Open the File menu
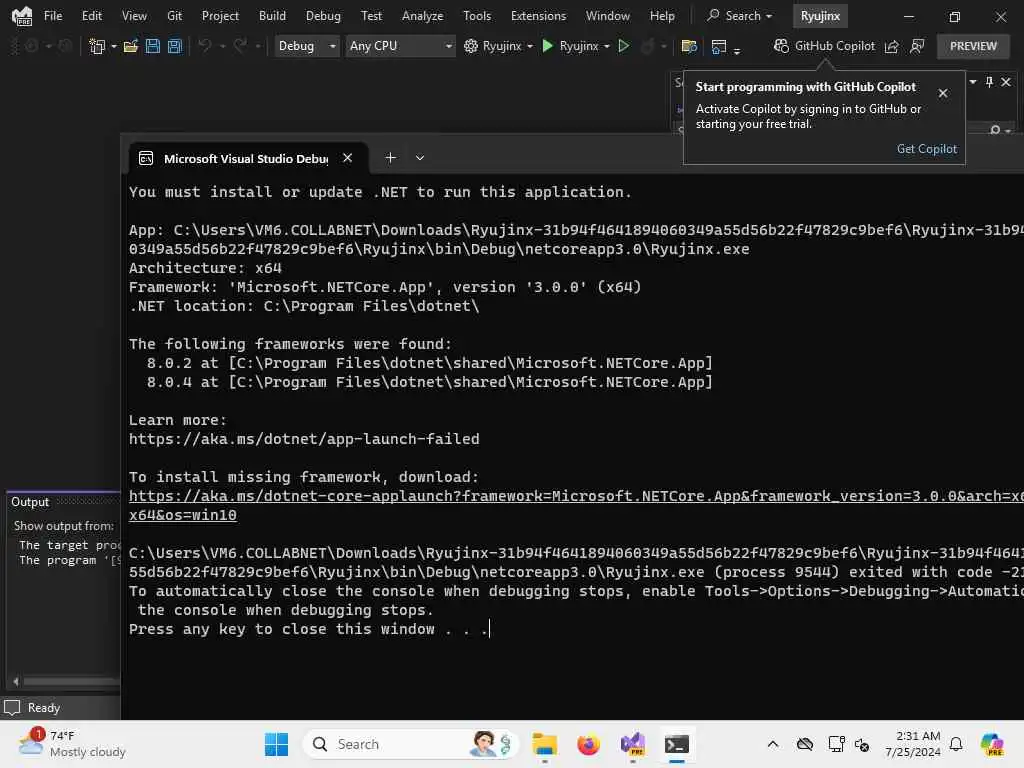1024x768 pixels. 53,16
